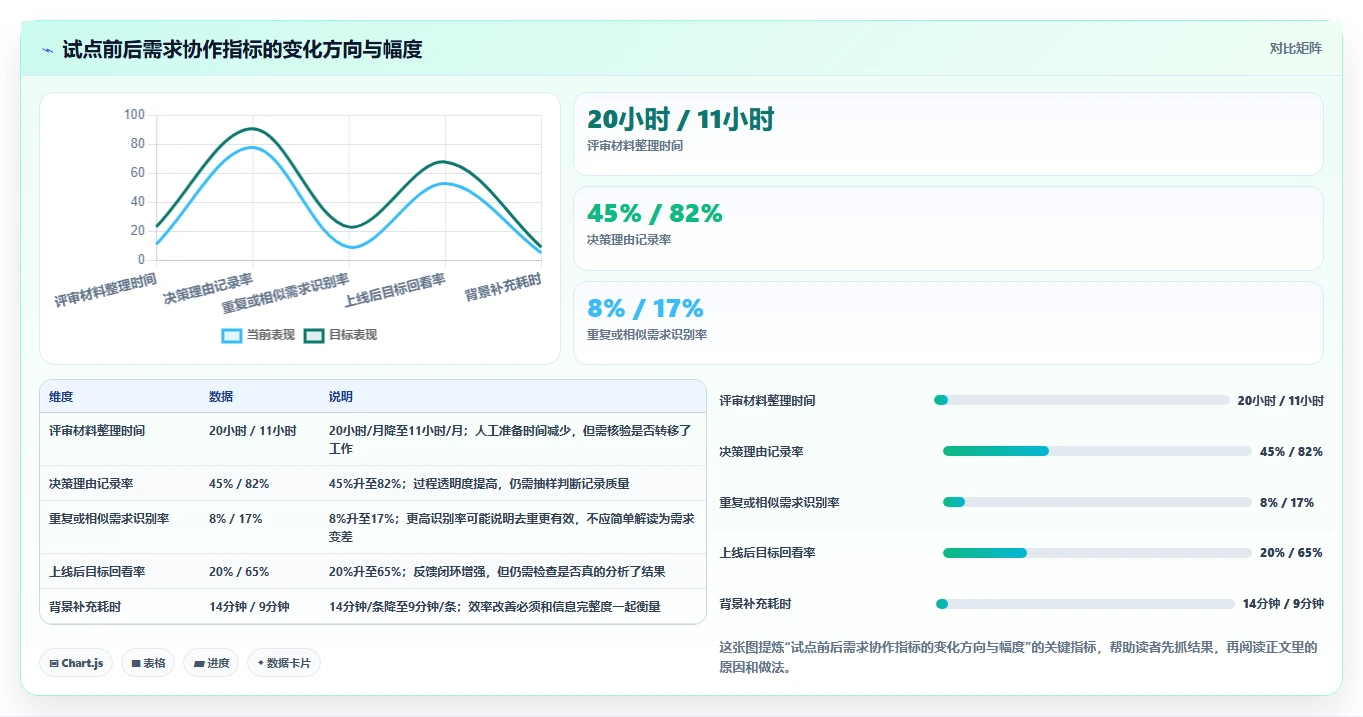Click table cell 决策理由记录率 in 维度 column

pos(91,484)
